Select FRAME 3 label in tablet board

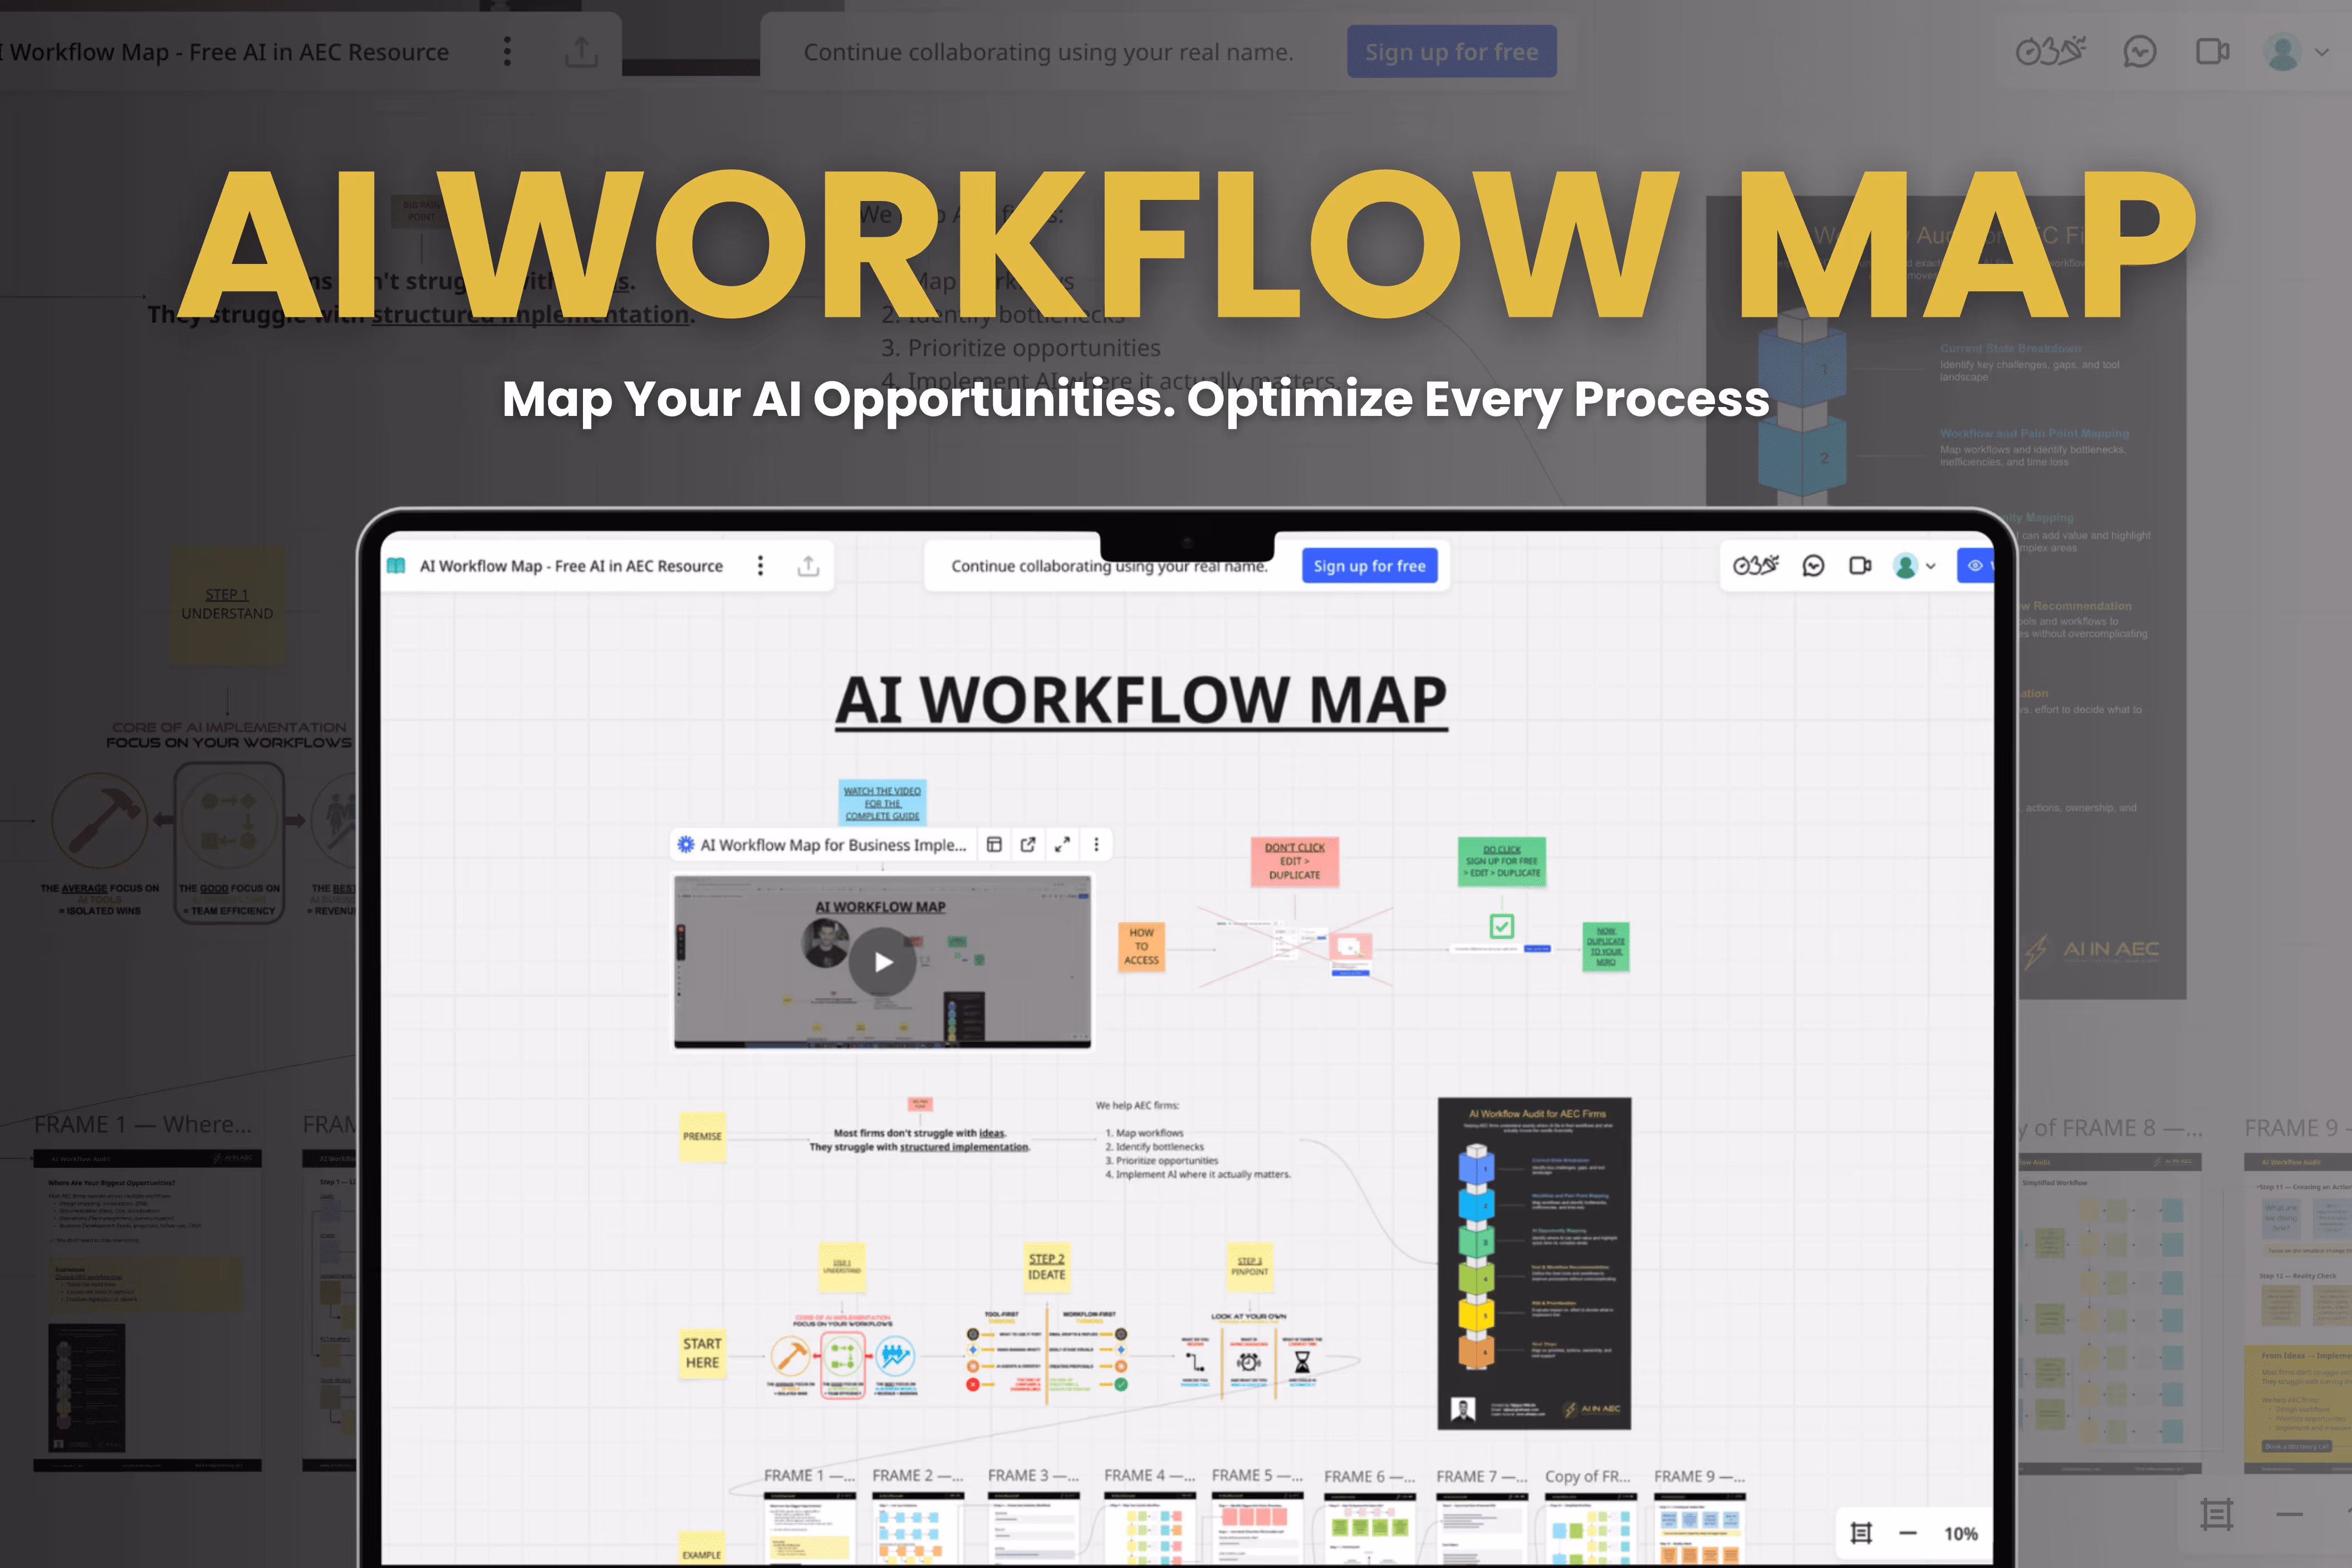[x=1033, y=1476]
